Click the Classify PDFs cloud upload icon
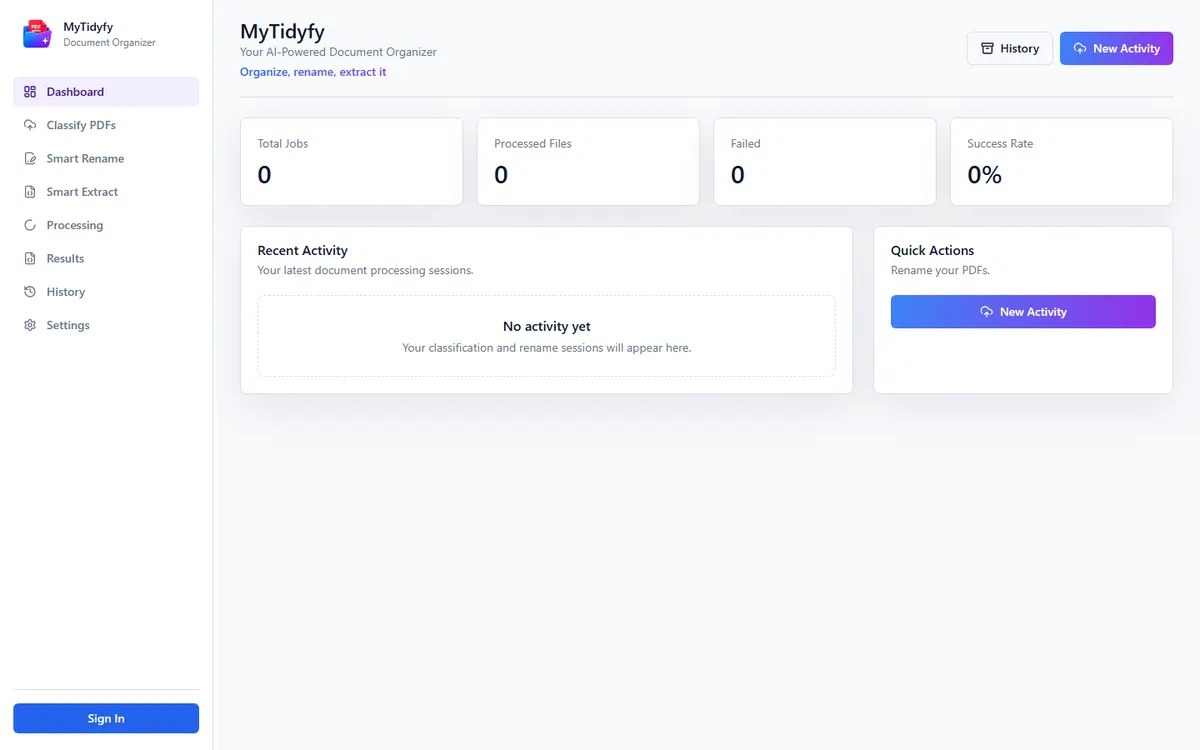 pos(30,125)
